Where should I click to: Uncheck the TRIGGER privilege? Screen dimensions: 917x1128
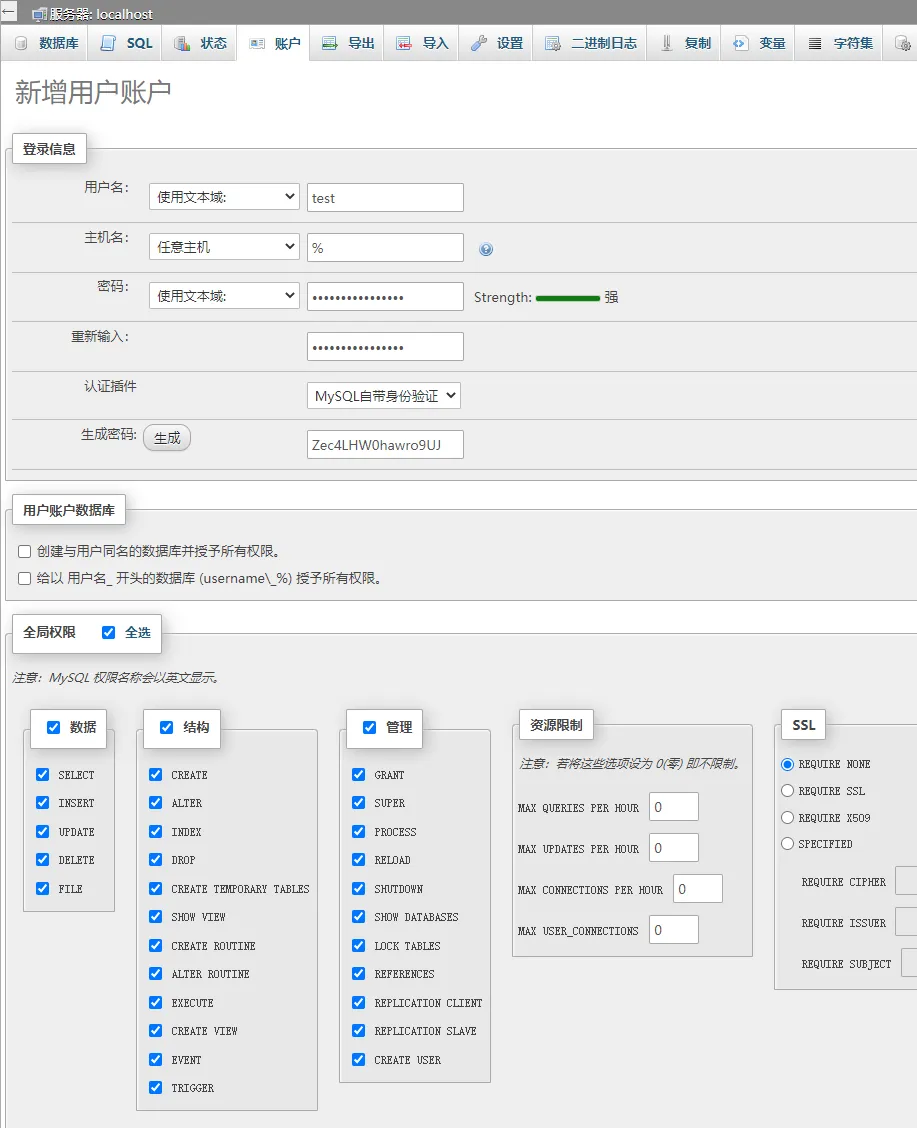point(155,1088)
